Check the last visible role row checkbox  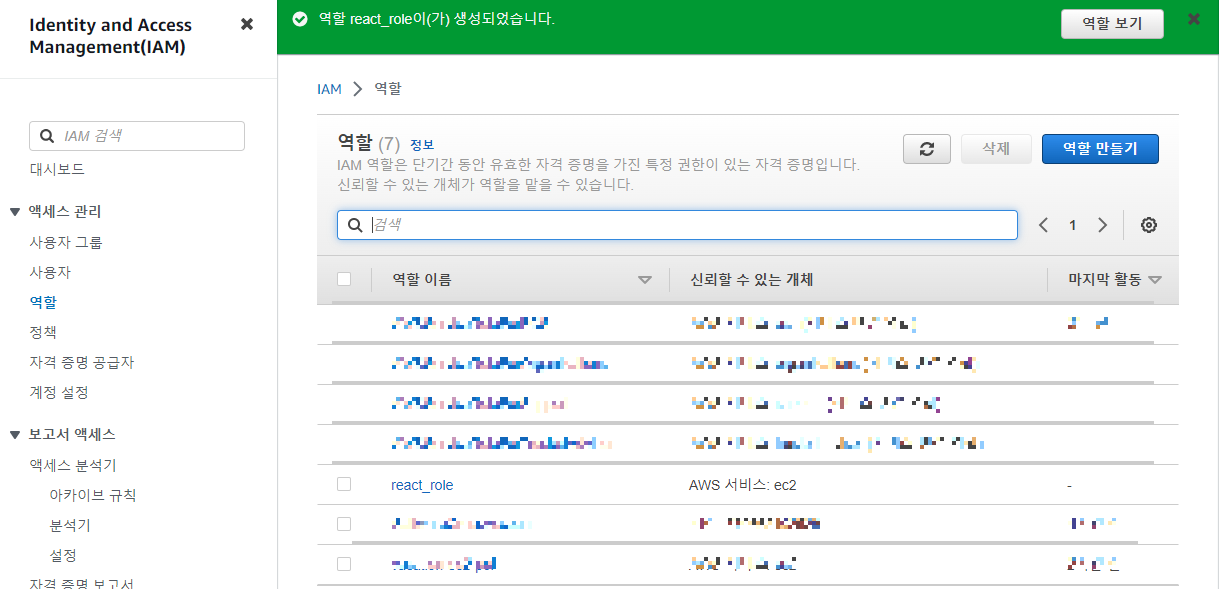pyautogui.click(x=344, y=564)
